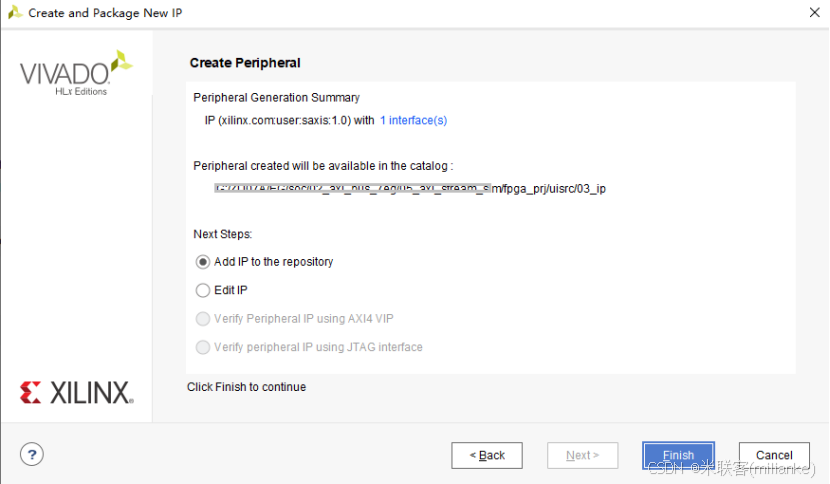Click the "Click Finish to continue" hint text
This screenshot has height=484, width=830.
(246, 387)
